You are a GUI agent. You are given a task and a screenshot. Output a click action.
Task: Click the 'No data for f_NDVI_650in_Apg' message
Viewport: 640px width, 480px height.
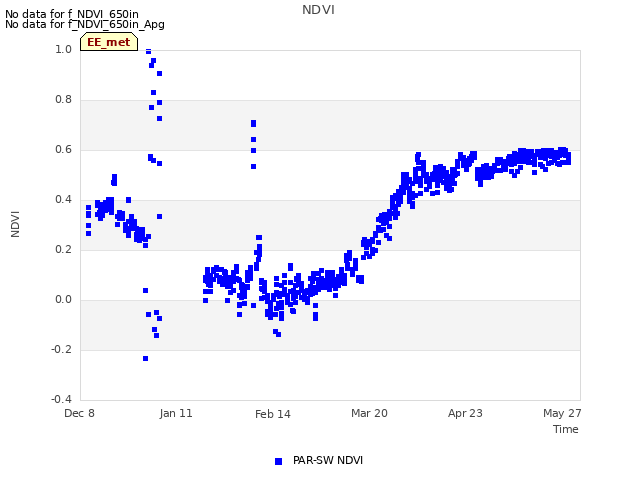point(85,24)
